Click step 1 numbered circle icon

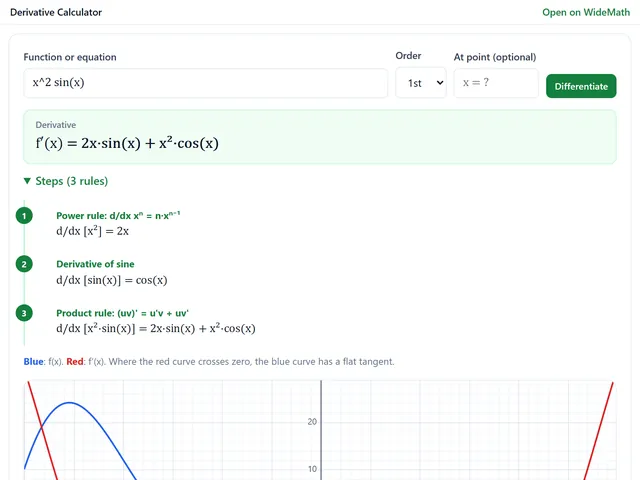(x=24, y=216)
